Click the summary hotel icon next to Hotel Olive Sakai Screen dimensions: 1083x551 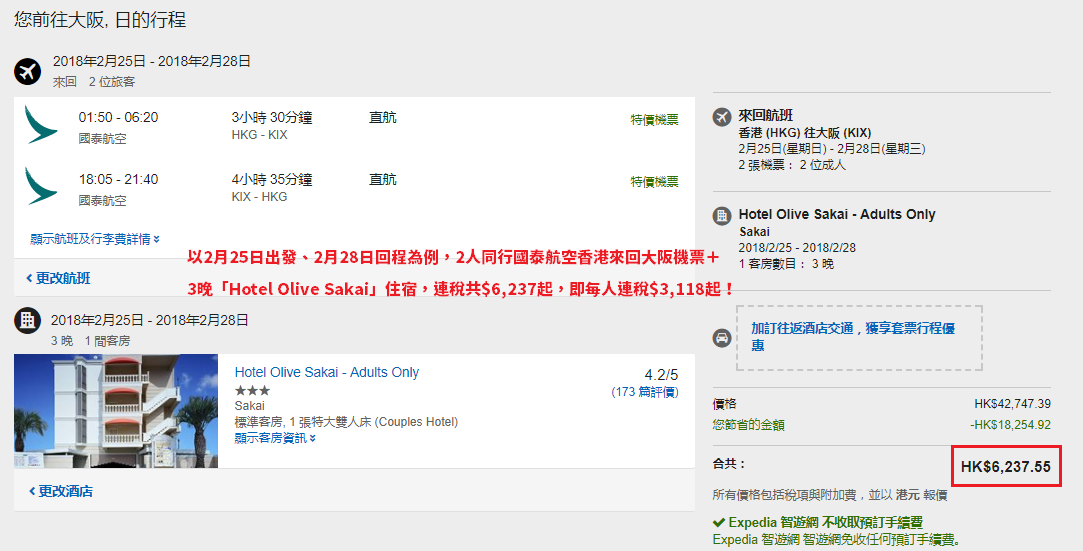point(722,215)
